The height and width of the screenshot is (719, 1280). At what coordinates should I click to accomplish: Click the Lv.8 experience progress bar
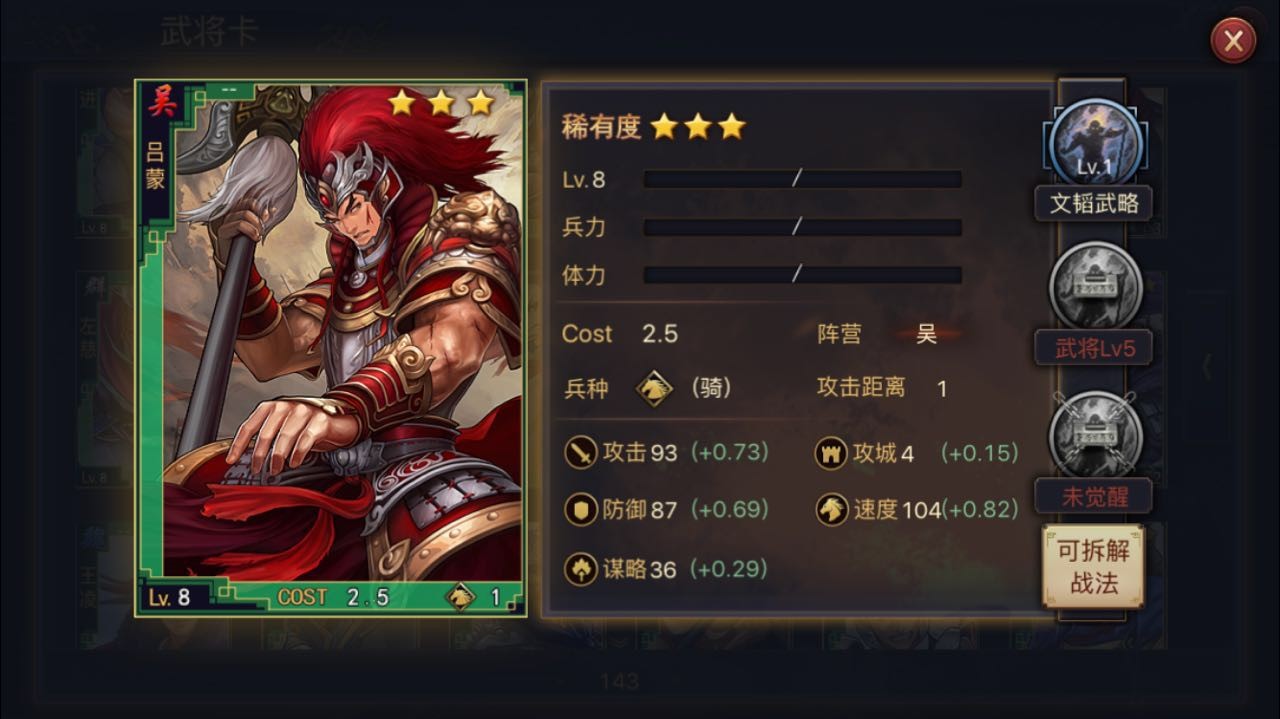click(x=803, y=180)
